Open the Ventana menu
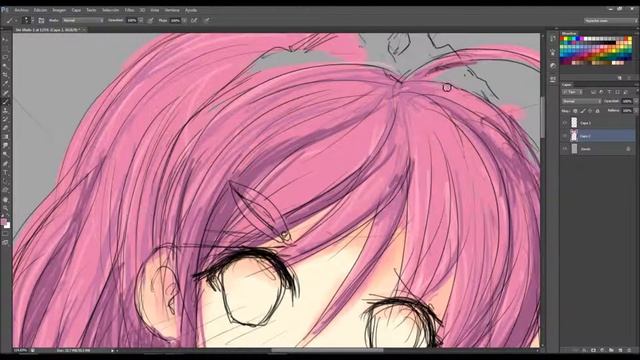The image size is (640, 360). [x=172, y=10]
